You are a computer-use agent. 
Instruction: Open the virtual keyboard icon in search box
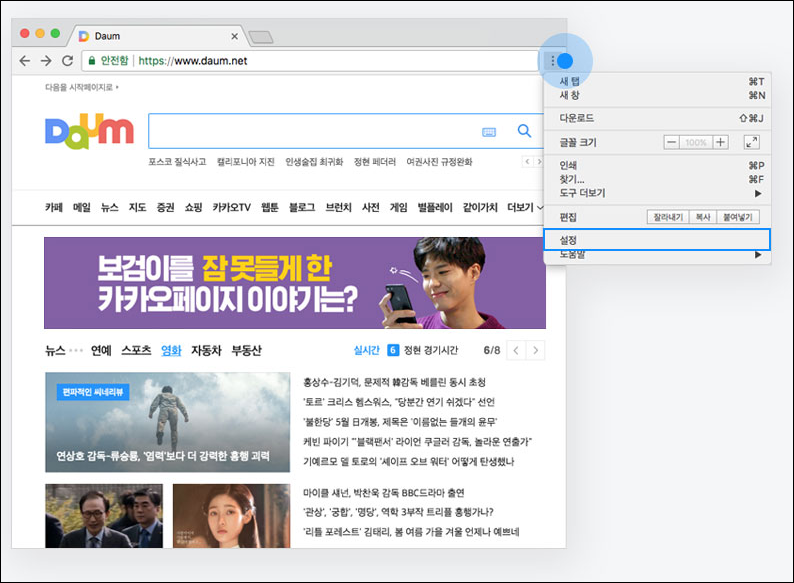click(489, 132)
